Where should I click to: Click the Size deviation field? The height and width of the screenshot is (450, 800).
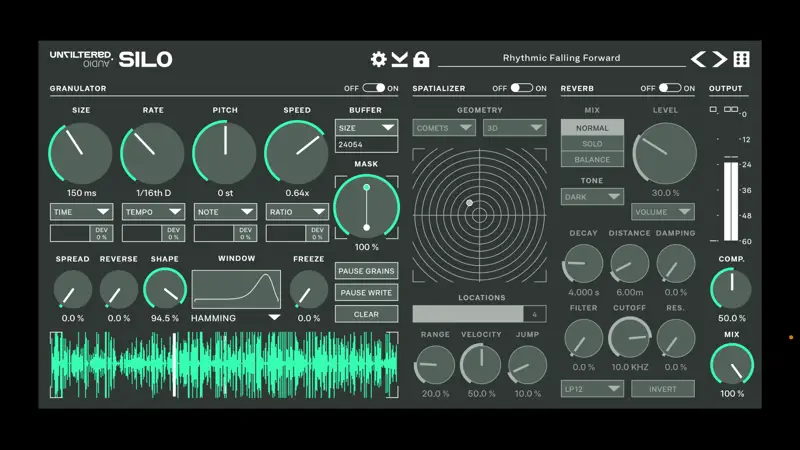81,233
